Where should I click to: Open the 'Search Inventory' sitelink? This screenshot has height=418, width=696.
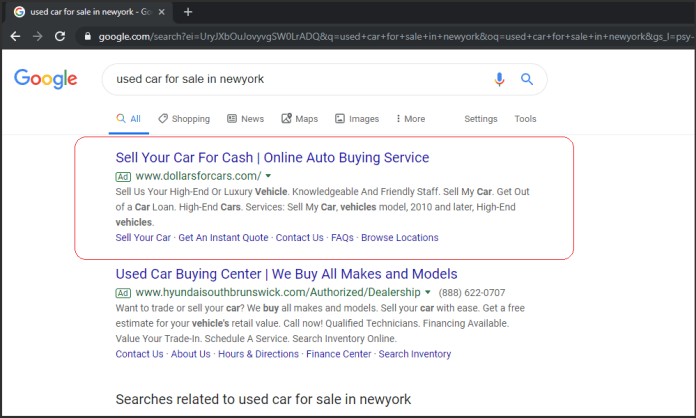coord(415,354)
